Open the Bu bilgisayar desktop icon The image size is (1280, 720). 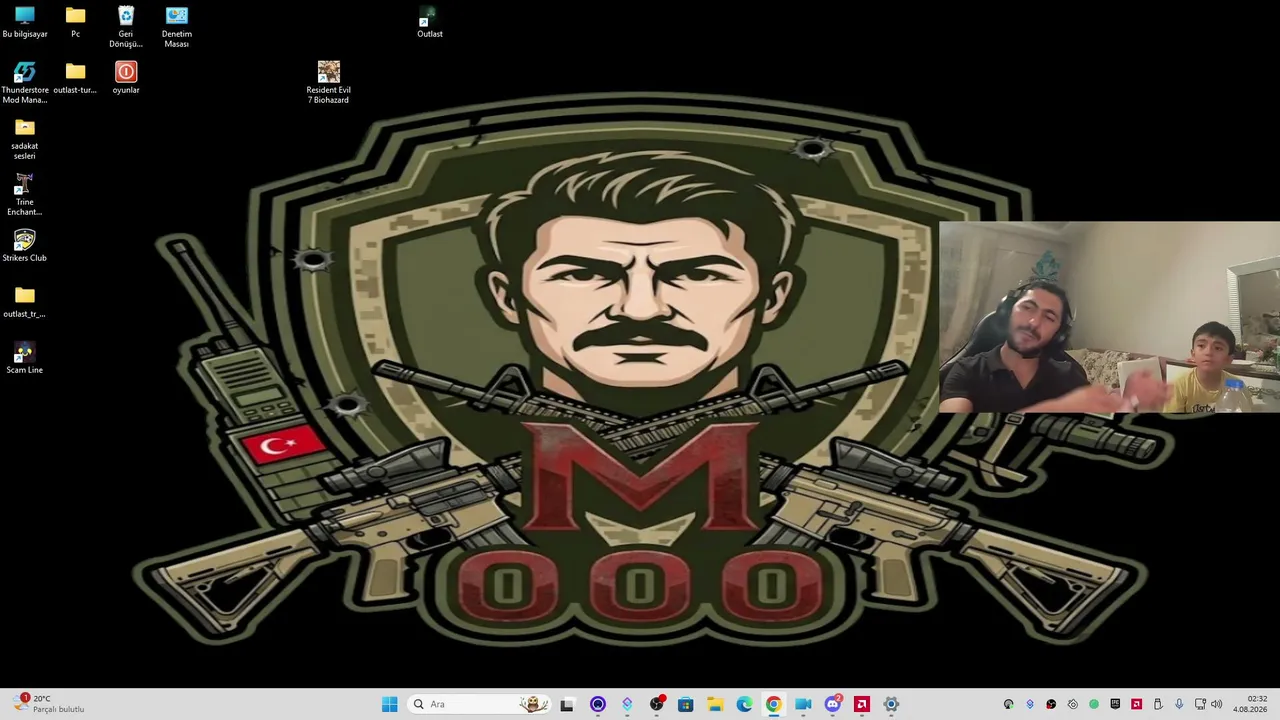pyautogui.click(x=25, y=23)
